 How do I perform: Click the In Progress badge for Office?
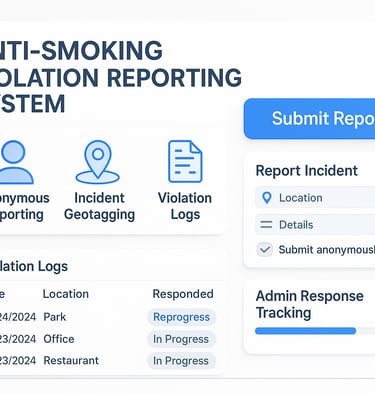click(x=181, y=339)
